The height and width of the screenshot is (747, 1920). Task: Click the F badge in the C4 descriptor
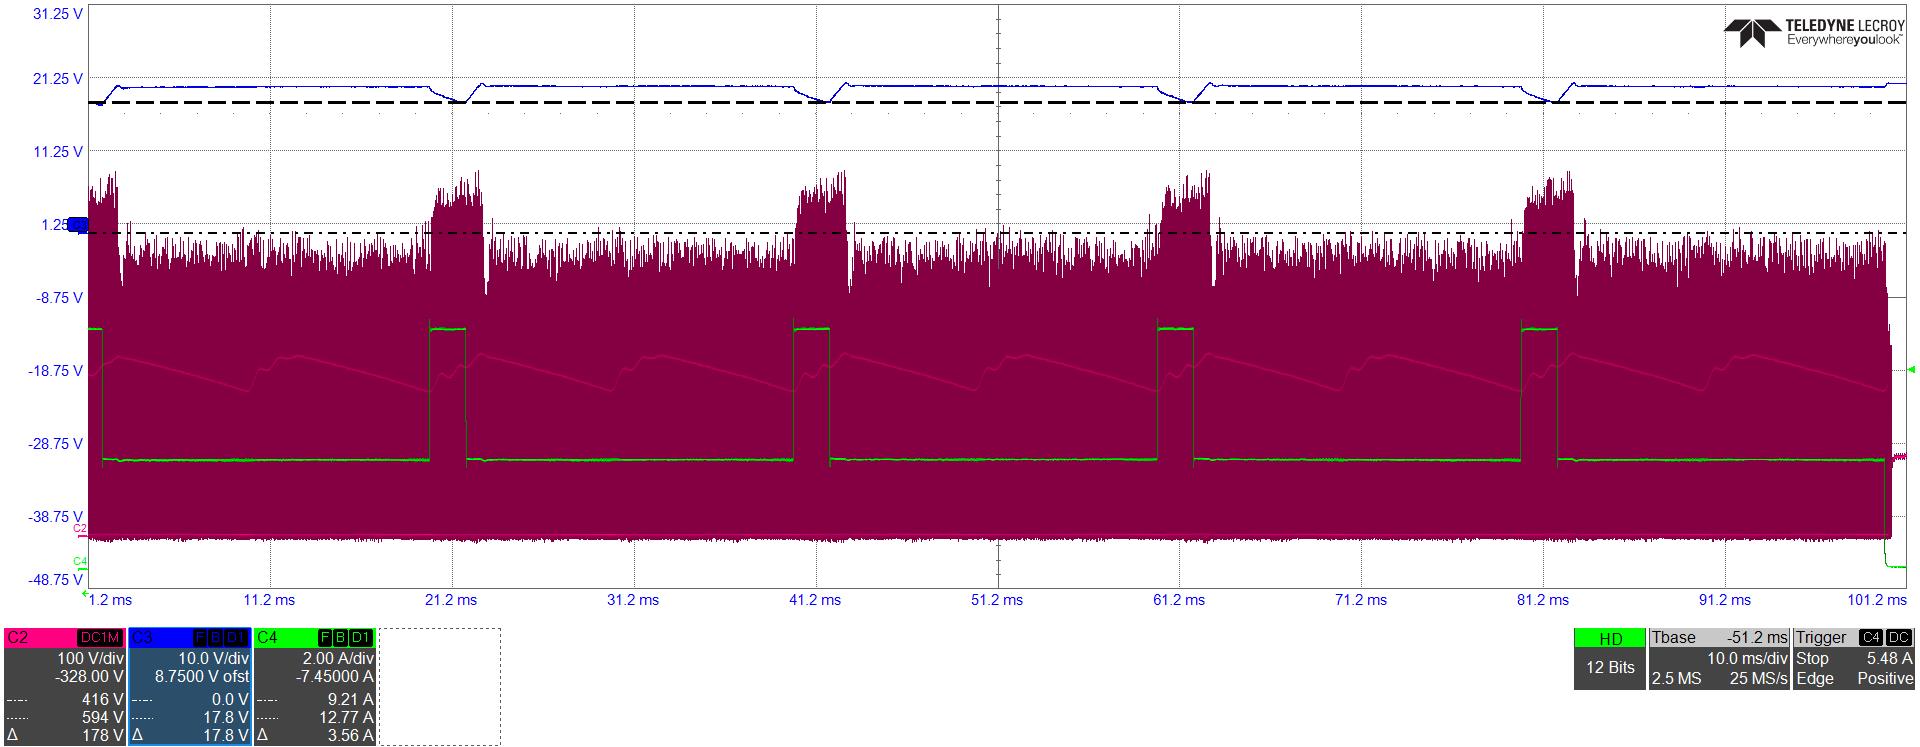point(325,638)
